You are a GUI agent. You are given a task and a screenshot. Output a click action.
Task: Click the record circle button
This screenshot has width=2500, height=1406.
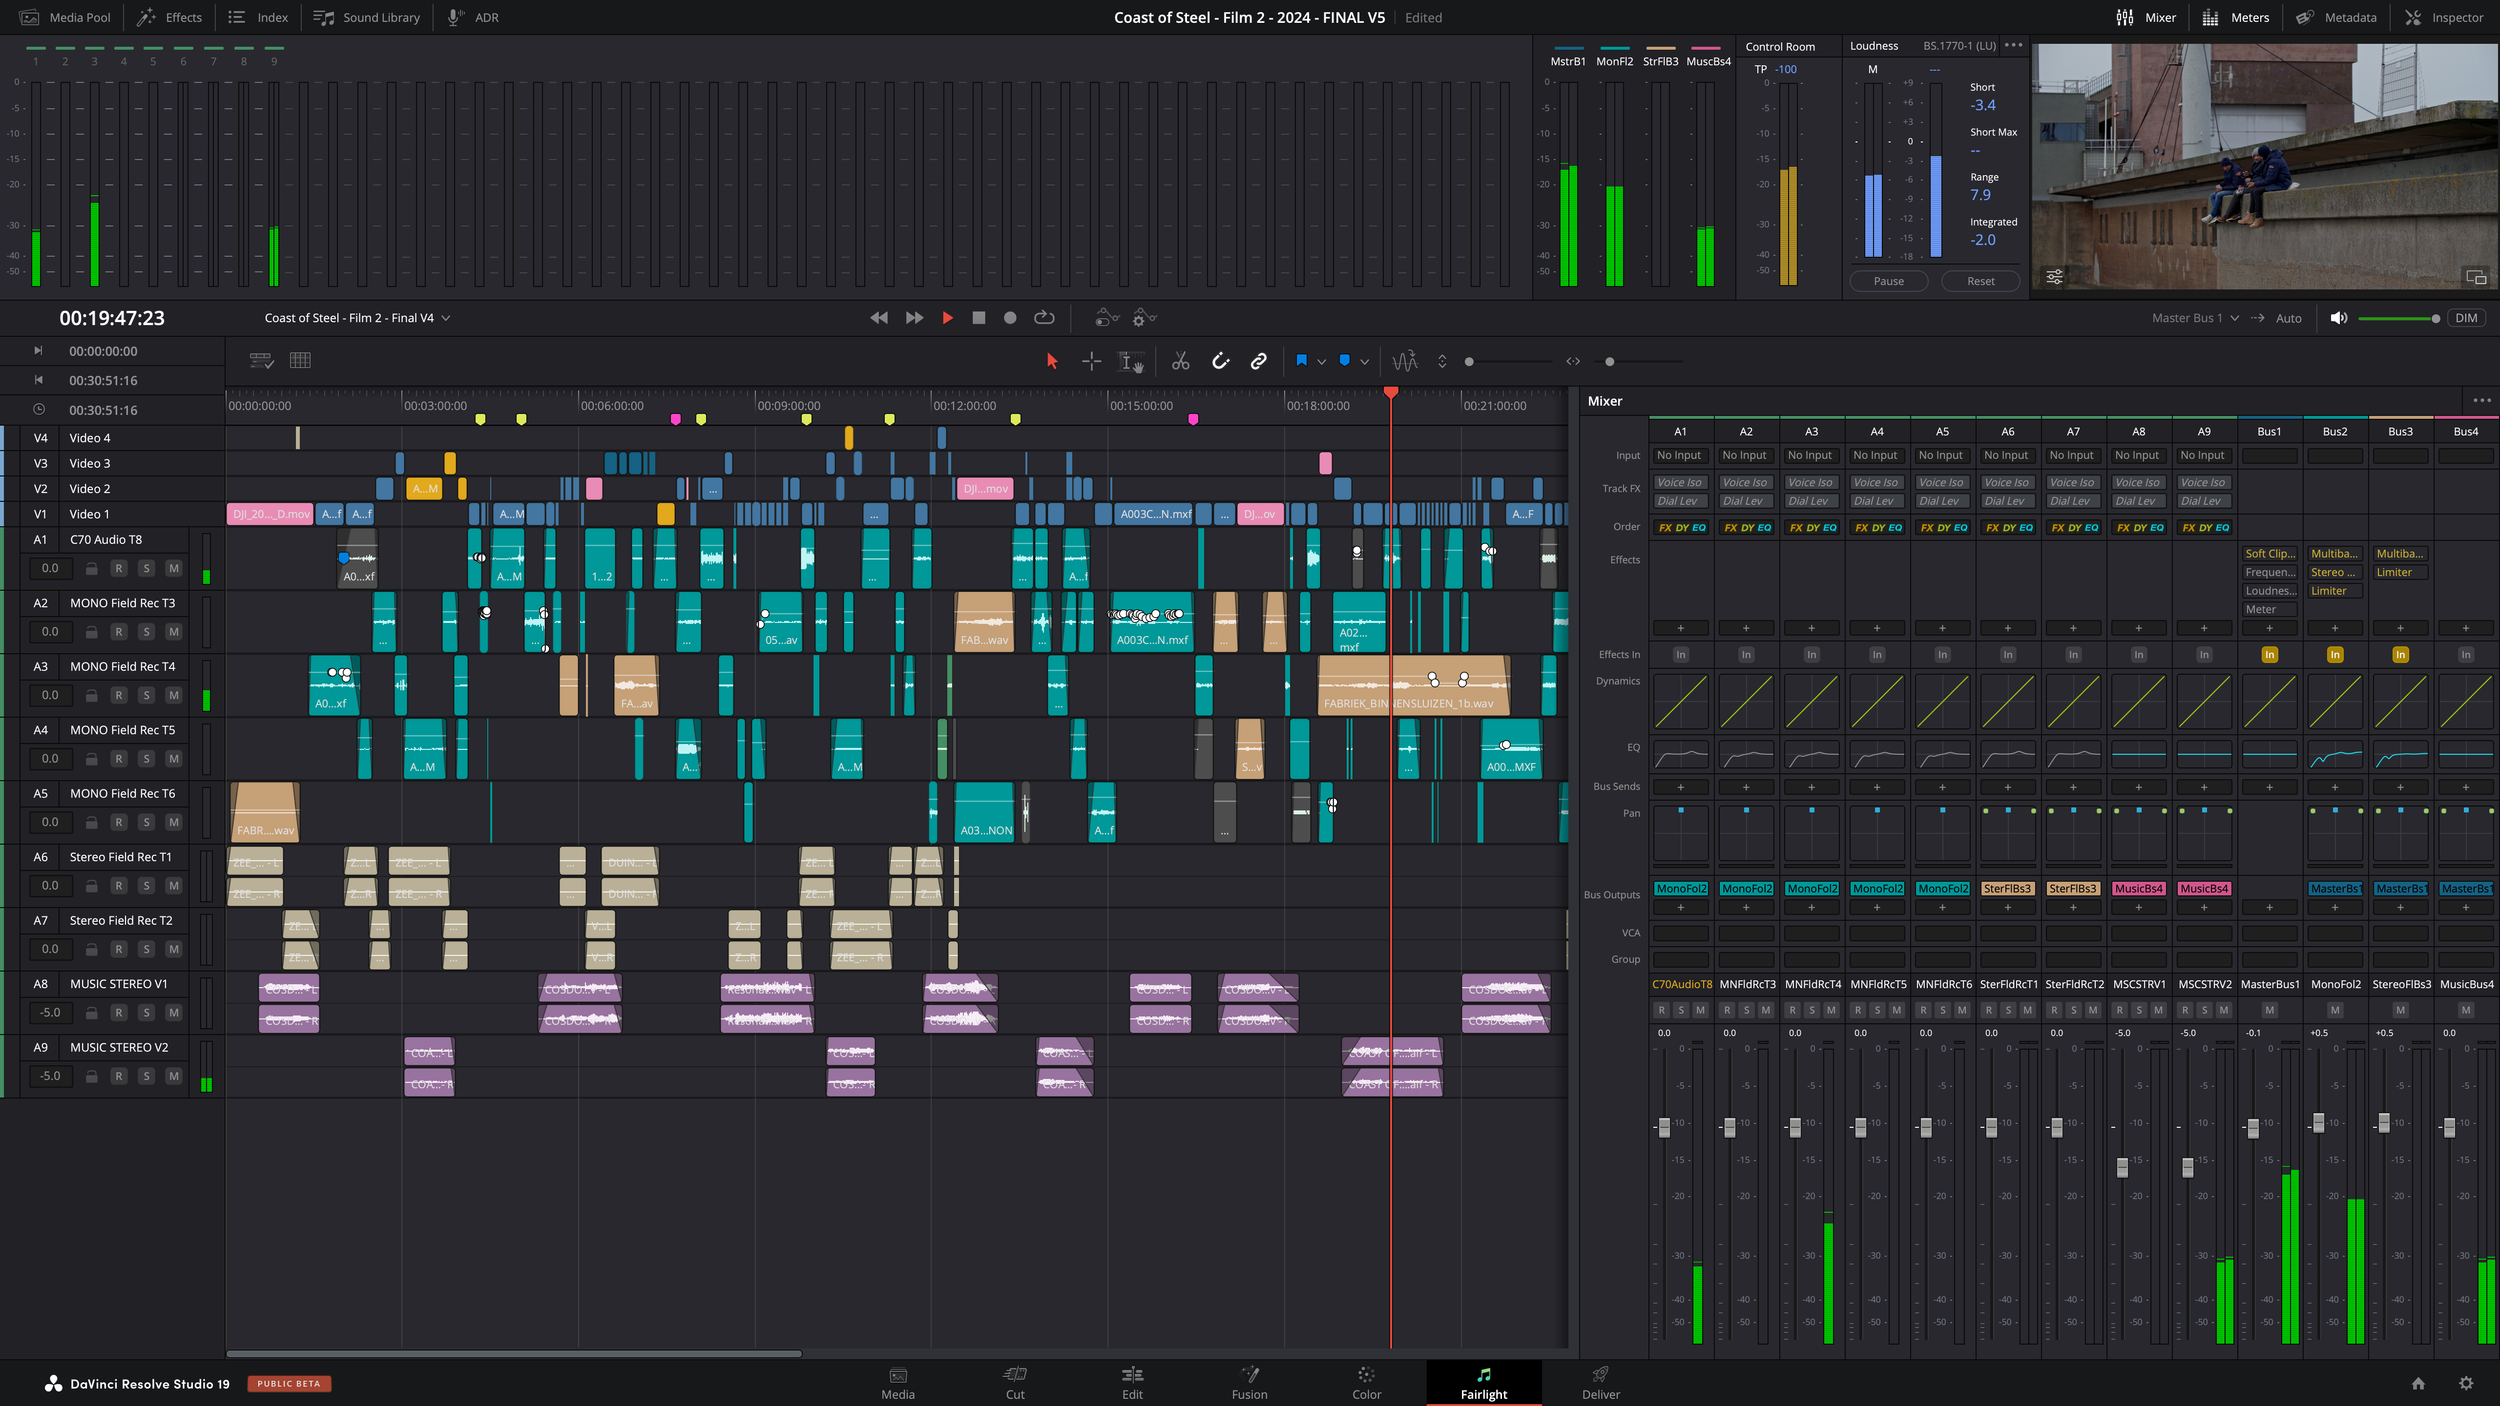[x=1010, y=318]
